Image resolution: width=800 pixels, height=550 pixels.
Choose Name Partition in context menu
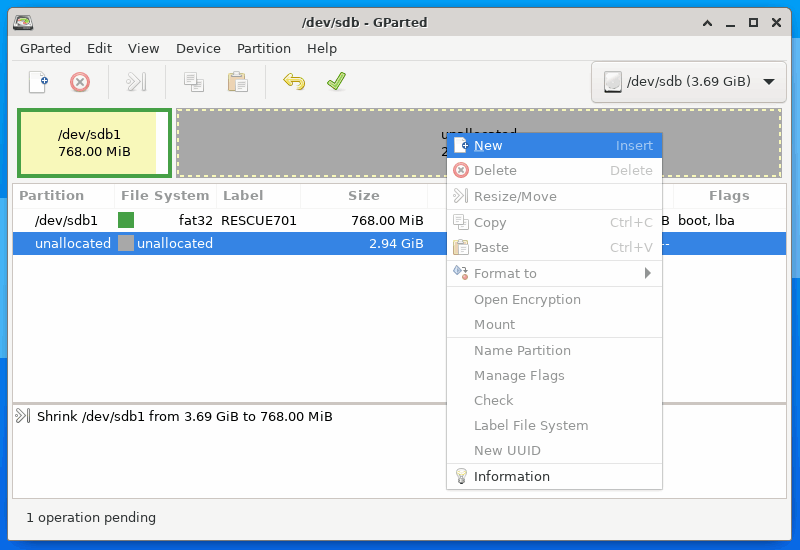click(x=554, y=351)
